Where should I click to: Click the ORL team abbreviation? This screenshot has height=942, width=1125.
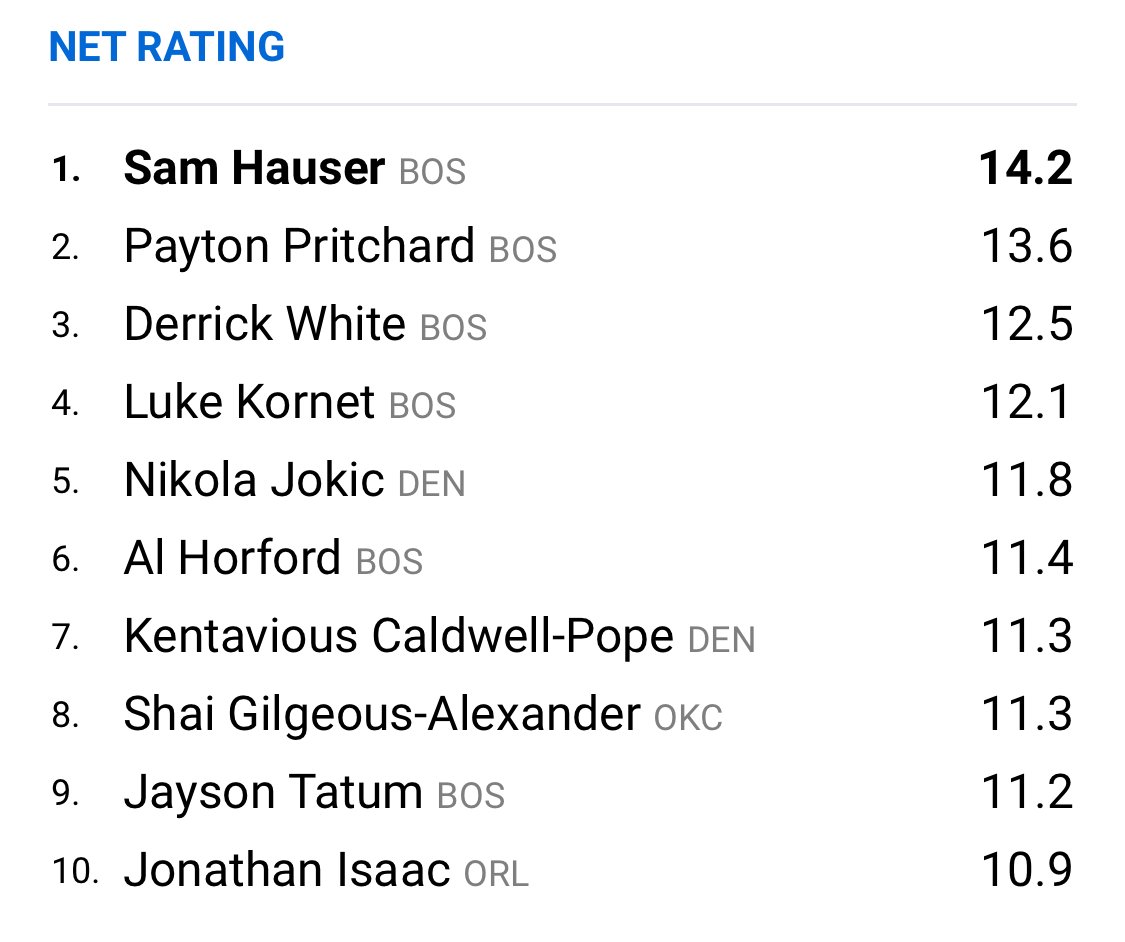tap(496, 875)
